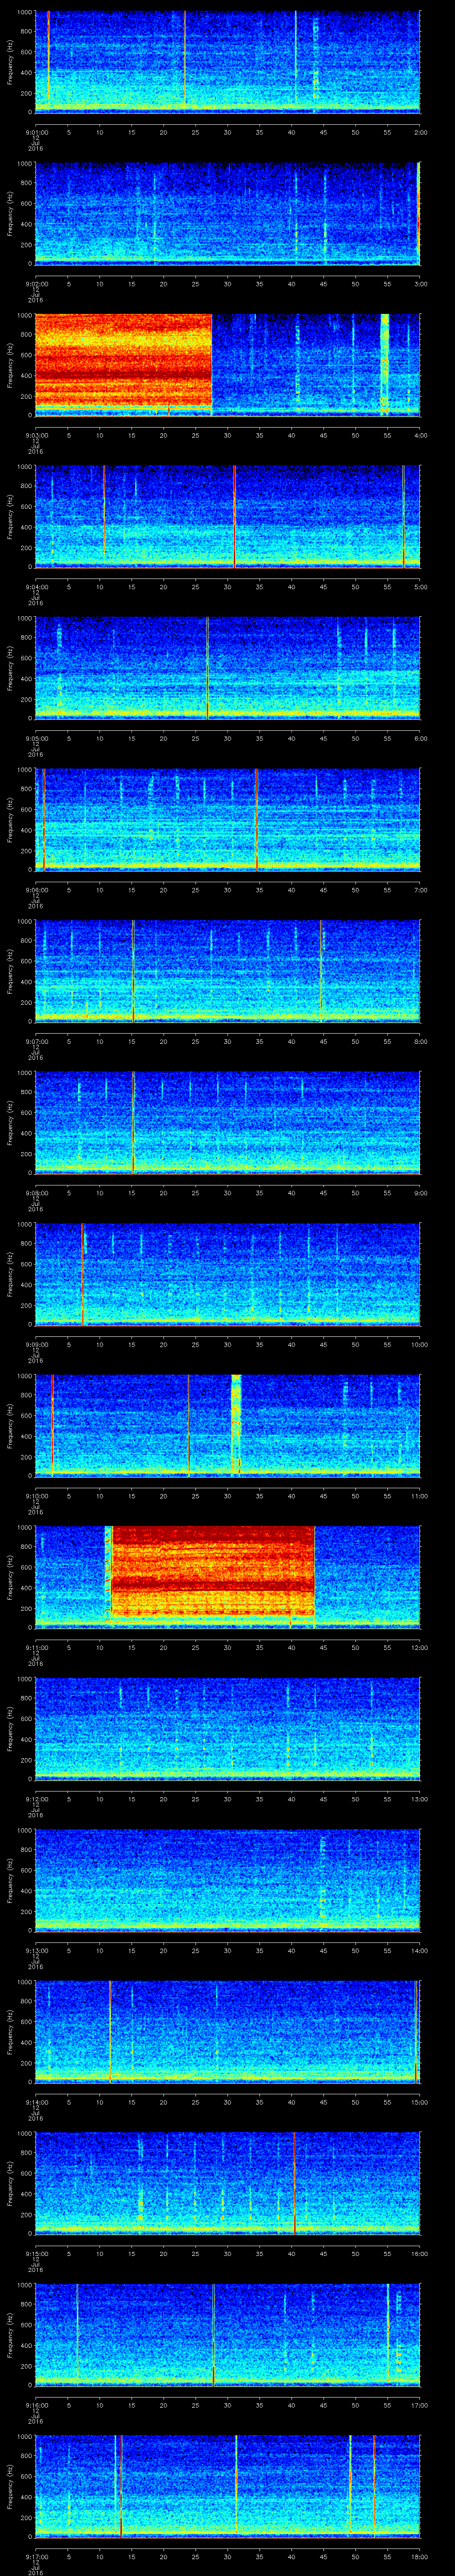Open the 9:12:00 spectrogram panel
The width and height of the screenshot is (455, 2576).
228,1729
